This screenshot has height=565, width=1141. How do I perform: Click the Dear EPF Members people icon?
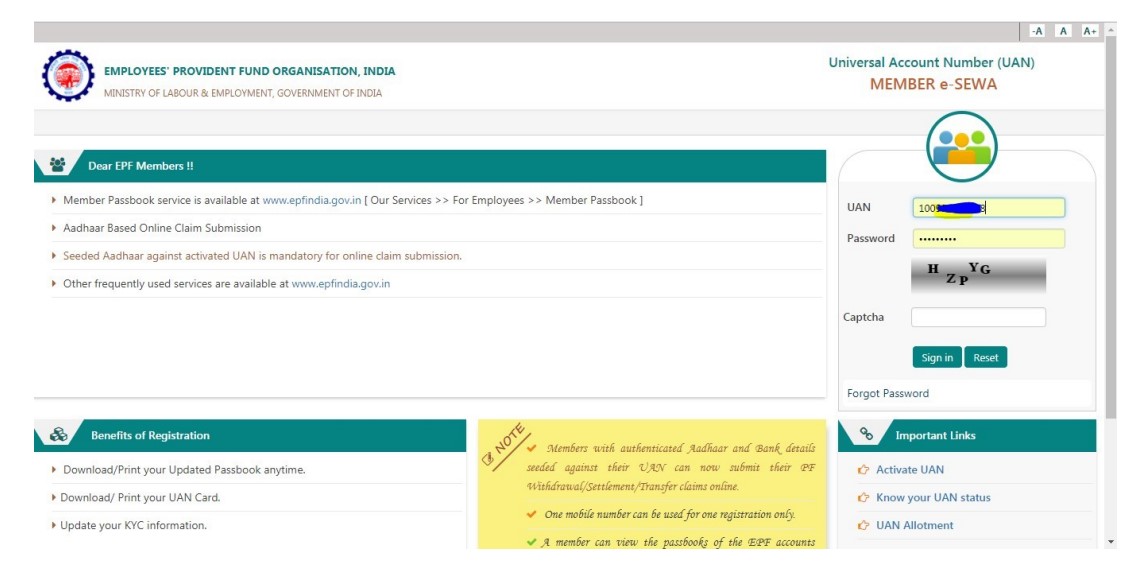(x=58, y=166)
